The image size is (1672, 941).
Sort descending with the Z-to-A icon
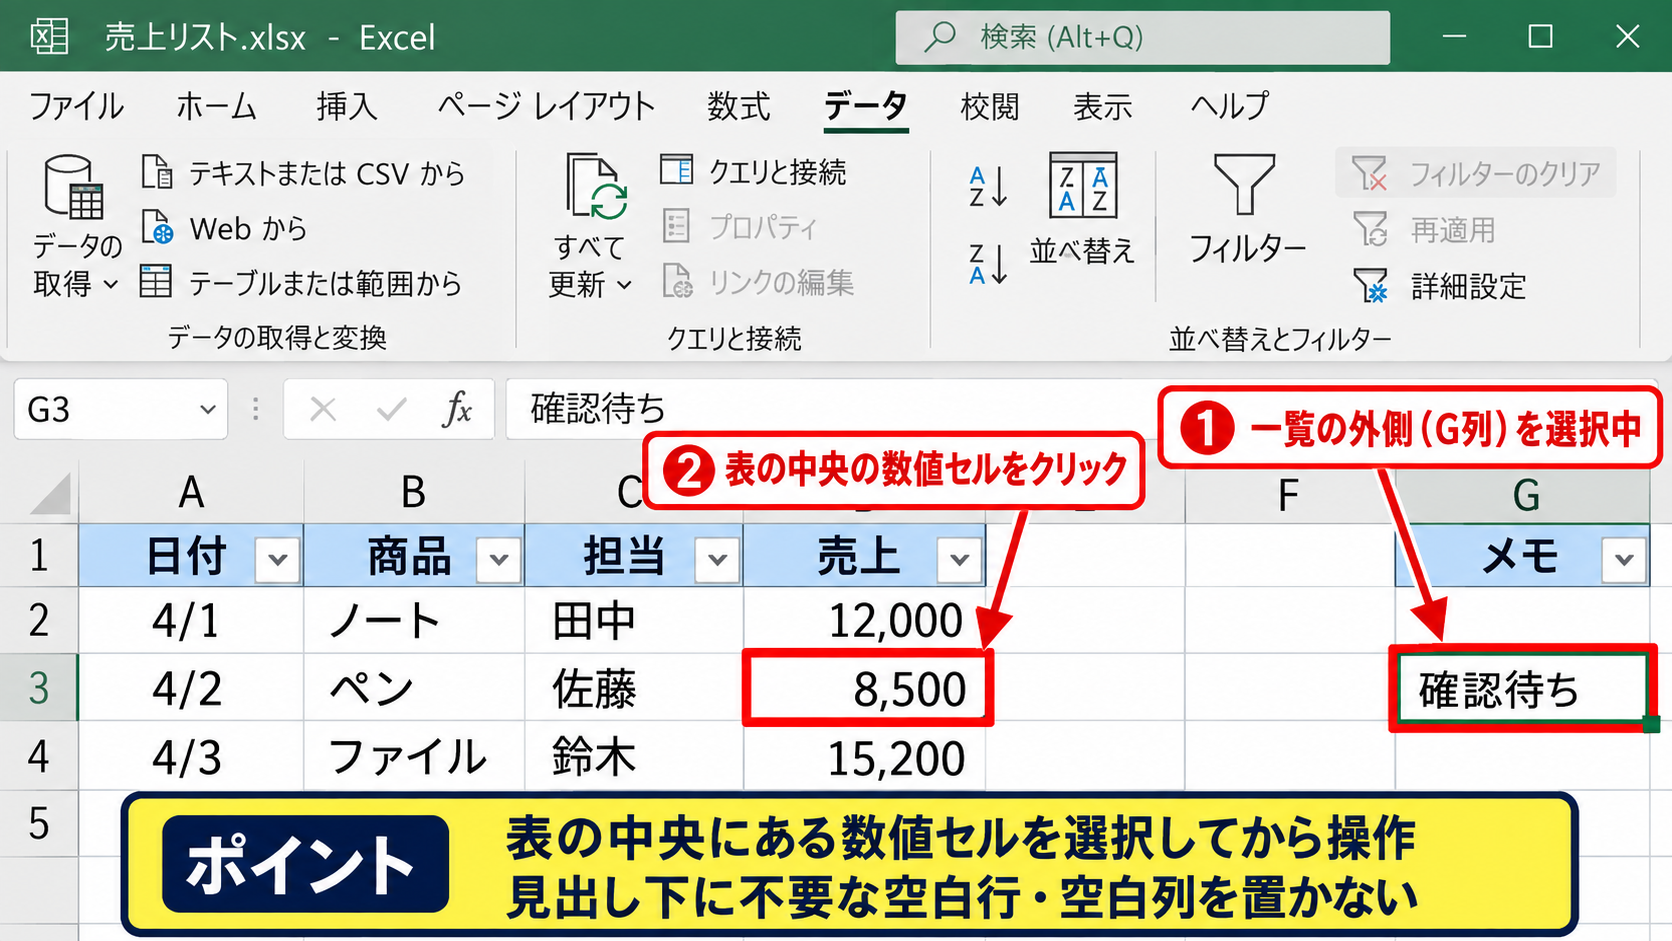click(x=988, y=264)
